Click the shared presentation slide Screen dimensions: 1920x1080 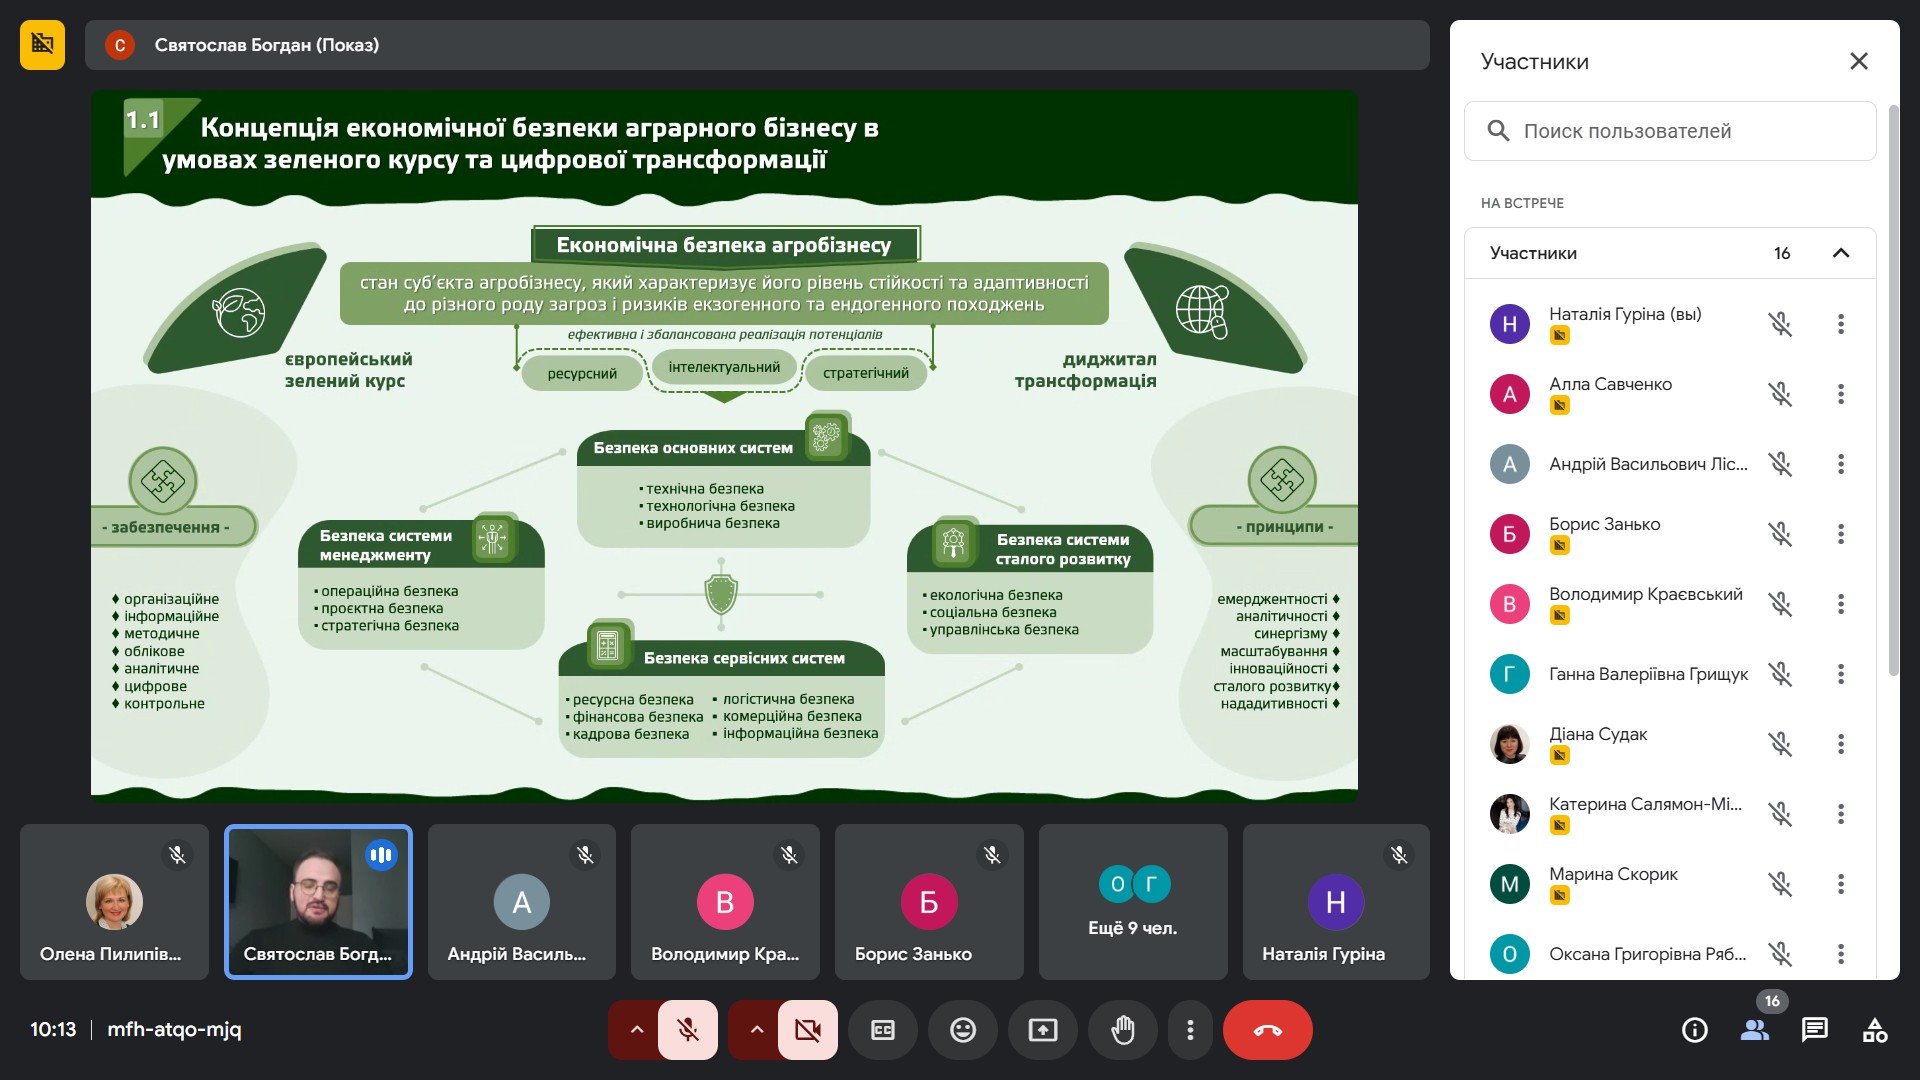[724, 447]
